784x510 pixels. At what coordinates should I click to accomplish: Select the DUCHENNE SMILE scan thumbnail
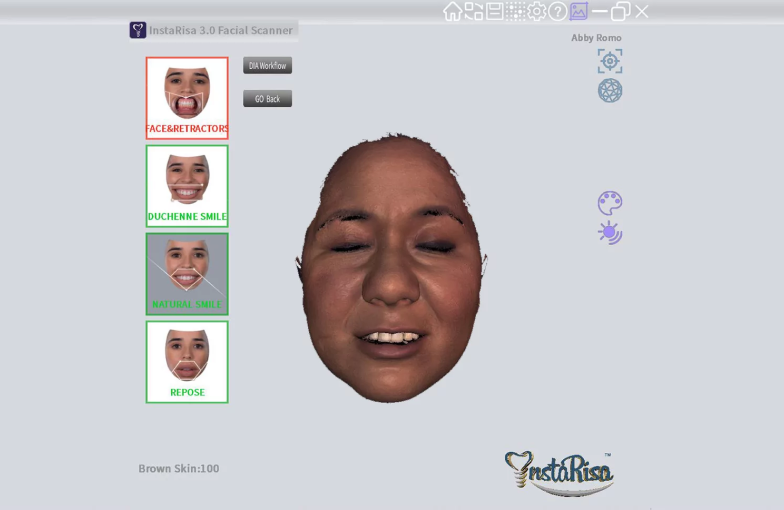point(187,186)
